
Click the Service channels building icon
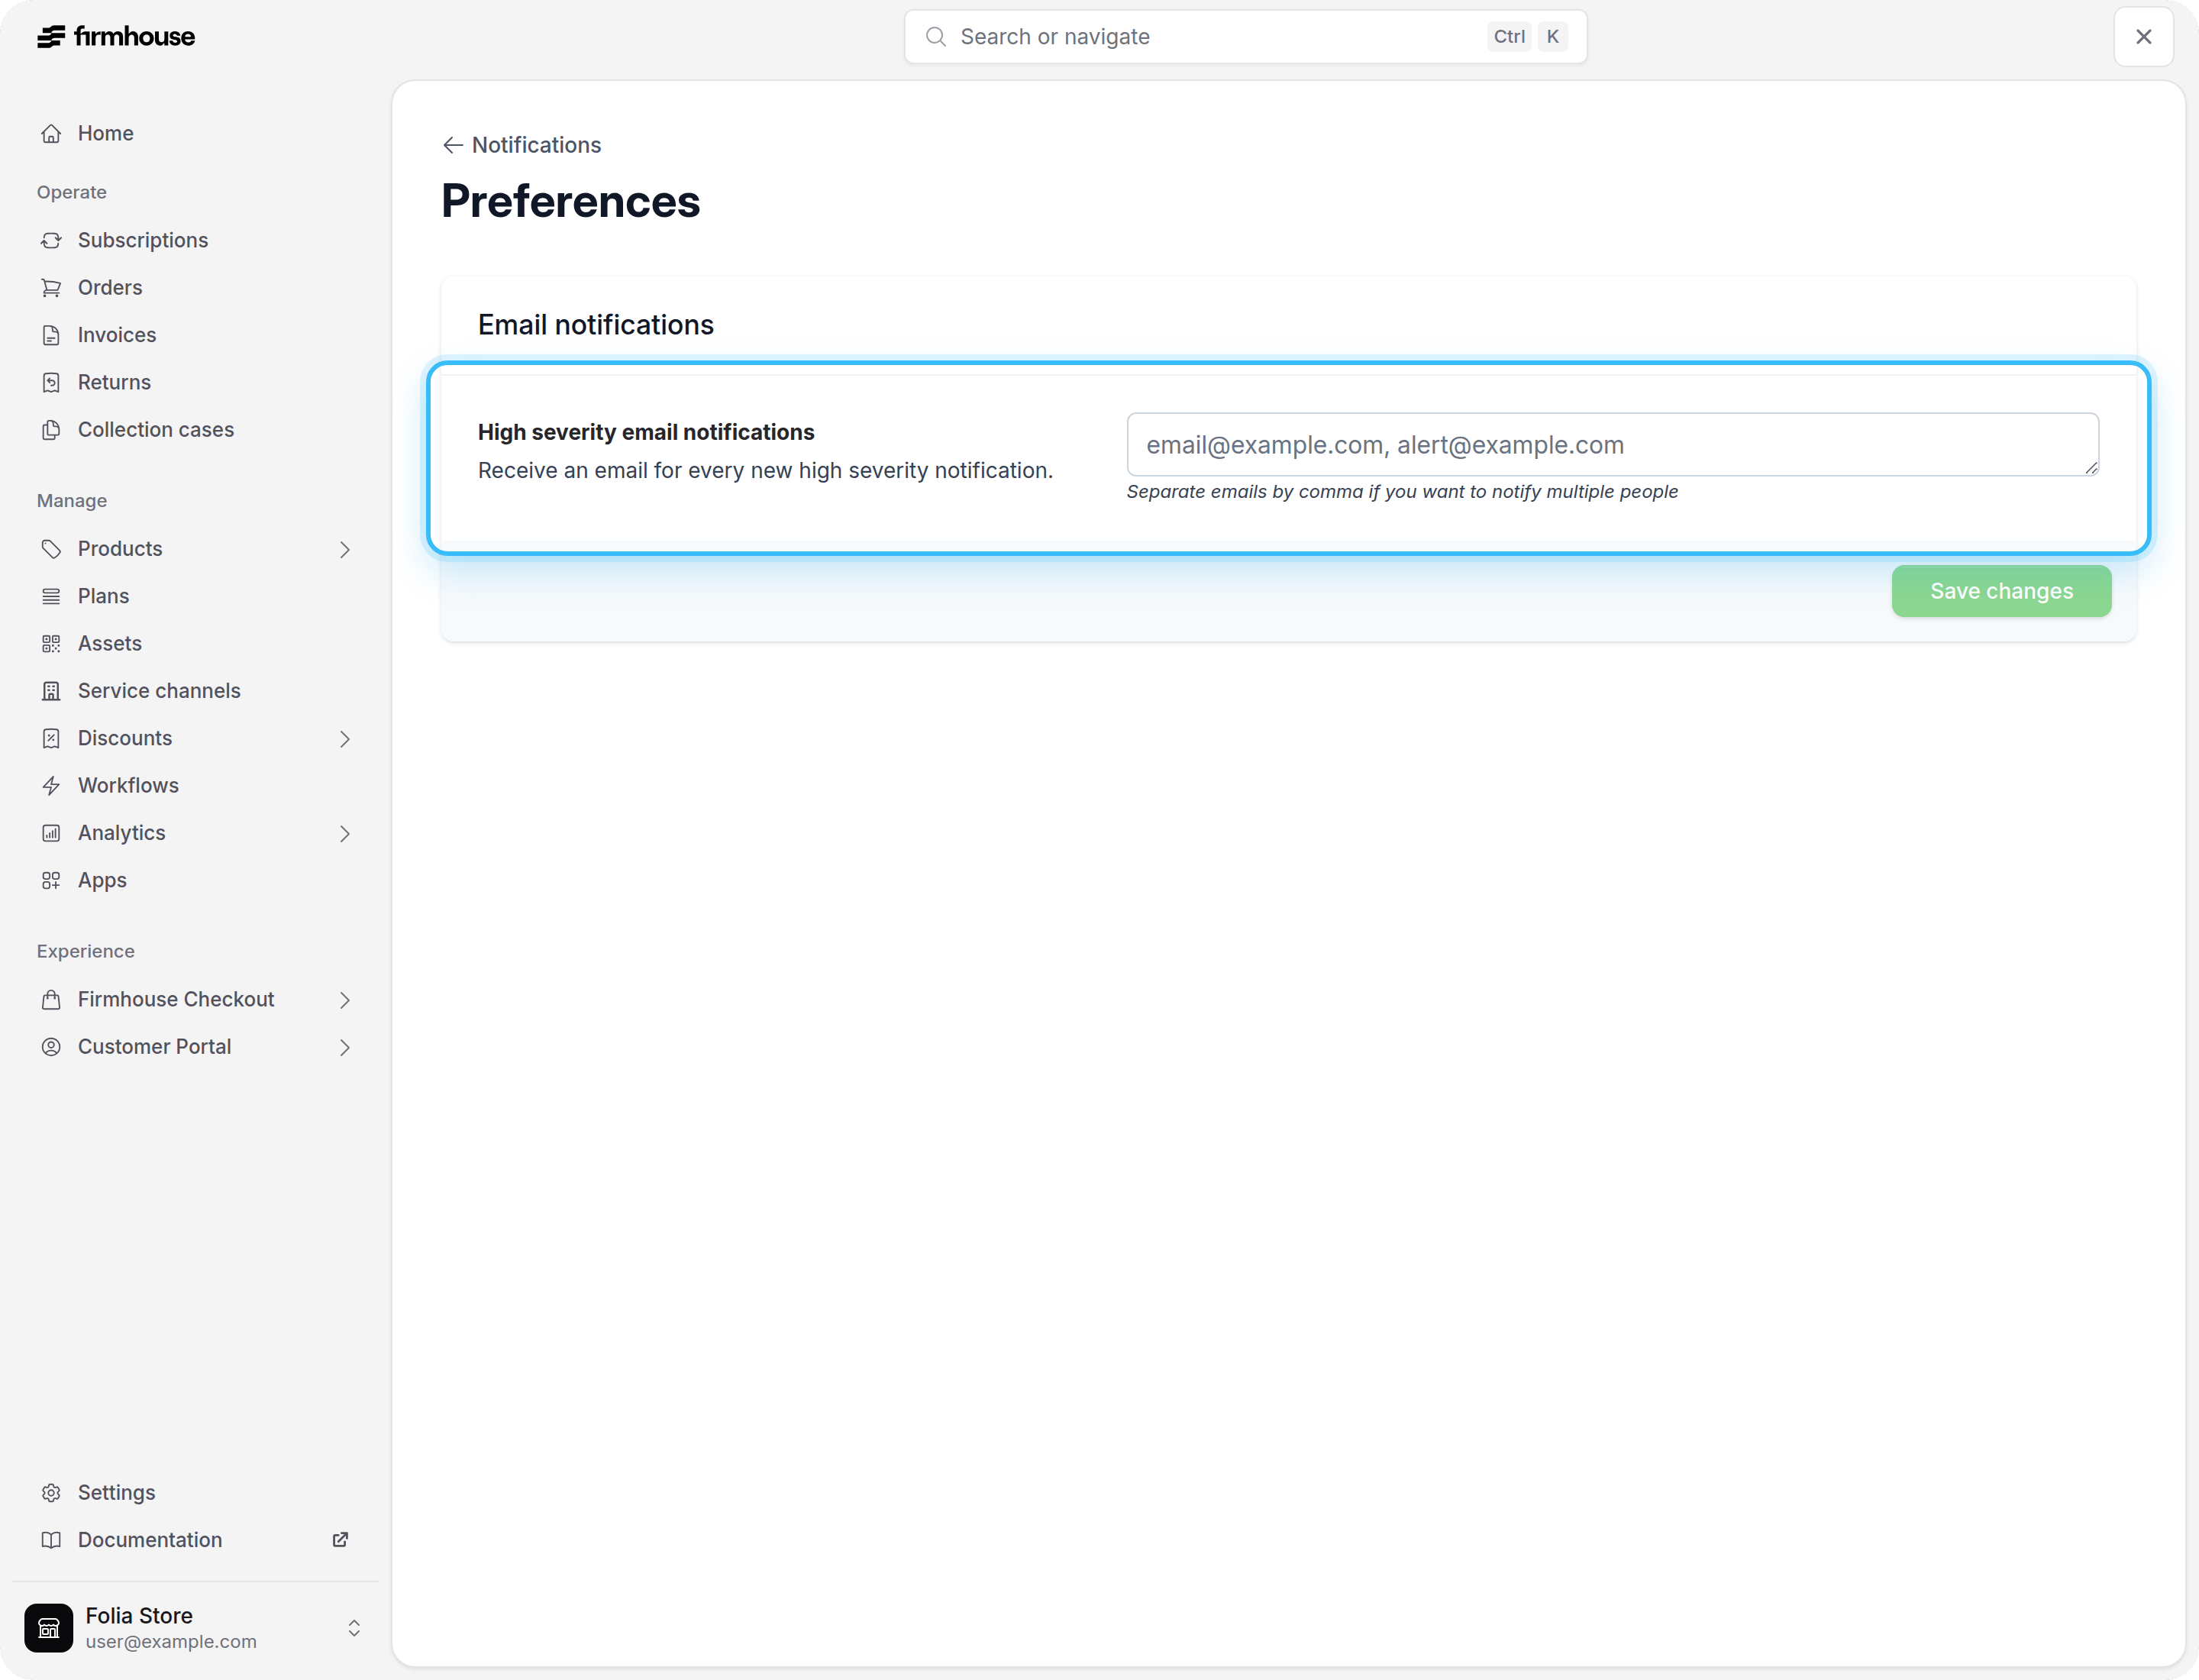pos(51,691)
